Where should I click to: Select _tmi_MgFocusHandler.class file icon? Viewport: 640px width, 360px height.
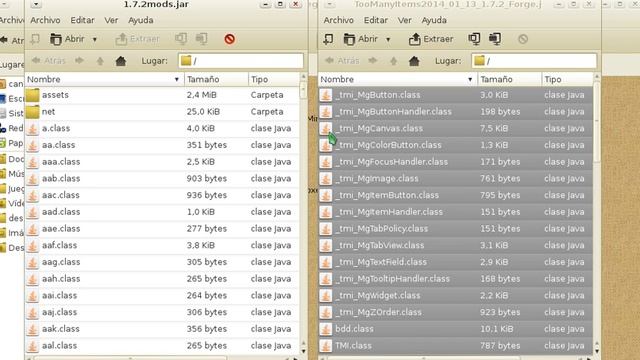click(326, 162)
